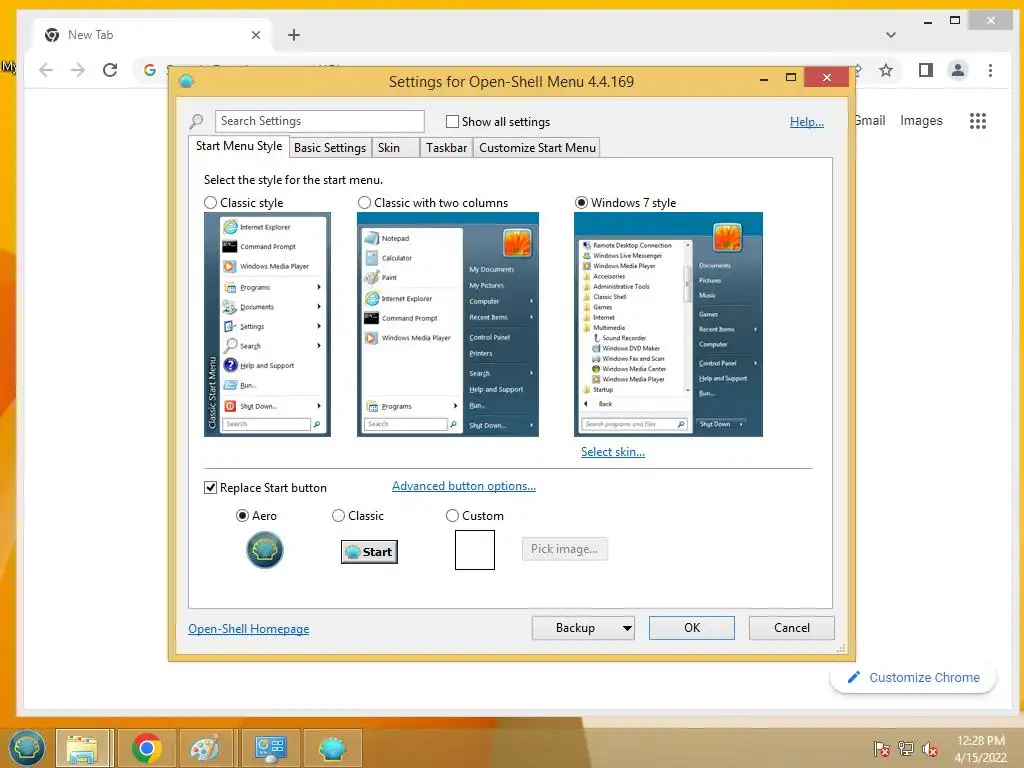Enable Show all settings checkbox
Screen dimensions: 1024x768
[x=452, y=121]
